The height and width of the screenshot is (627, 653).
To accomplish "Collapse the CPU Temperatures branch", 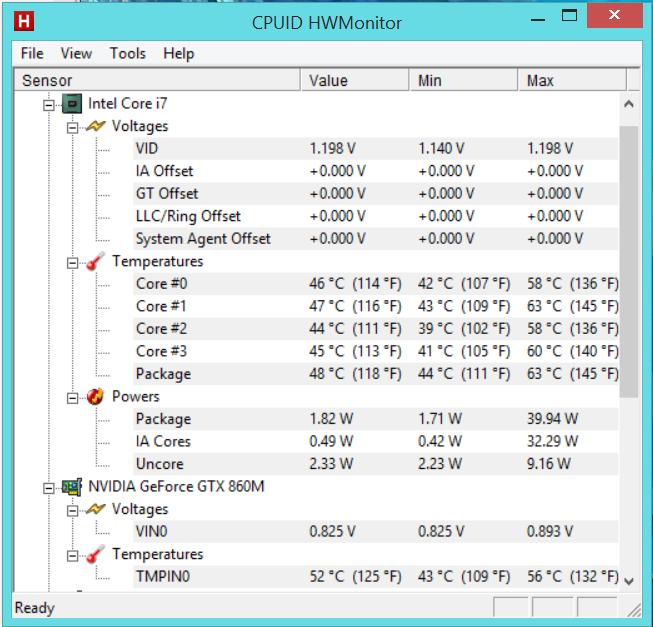I will (72, 263).
